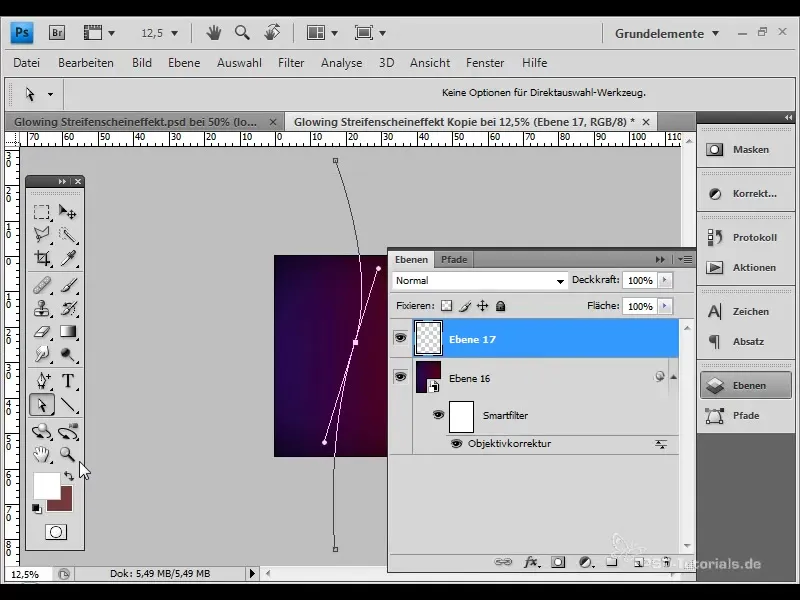Open the zoom level 12,5 dropdown
800x600 pixels.
174,33
